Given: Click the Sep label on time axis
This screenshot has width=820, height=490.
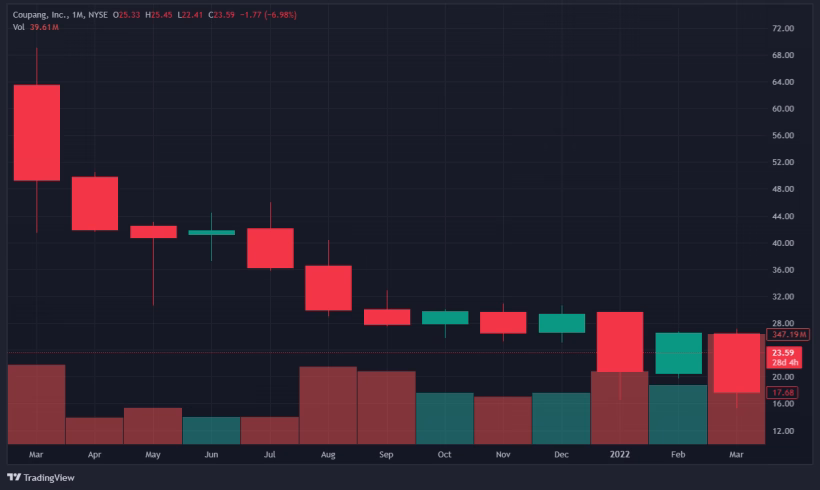Looking at the screenshot, I should tap(386, 454).
